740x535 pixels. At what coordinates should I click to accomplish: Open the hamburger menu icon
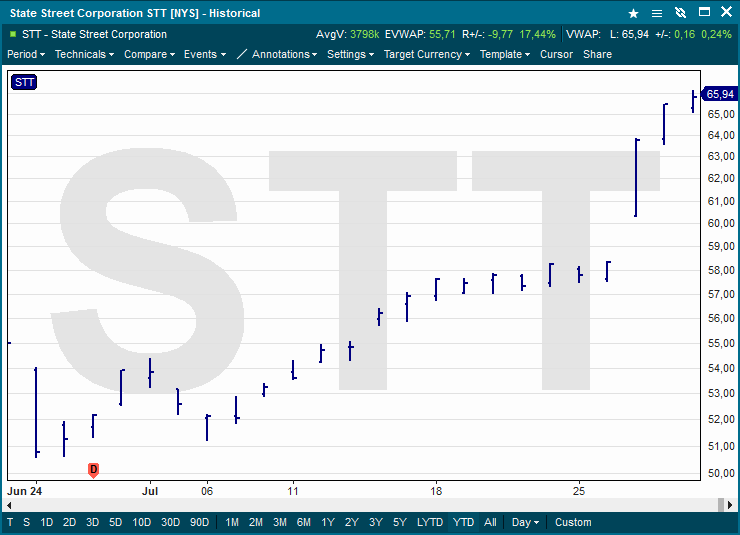(656, 13)
